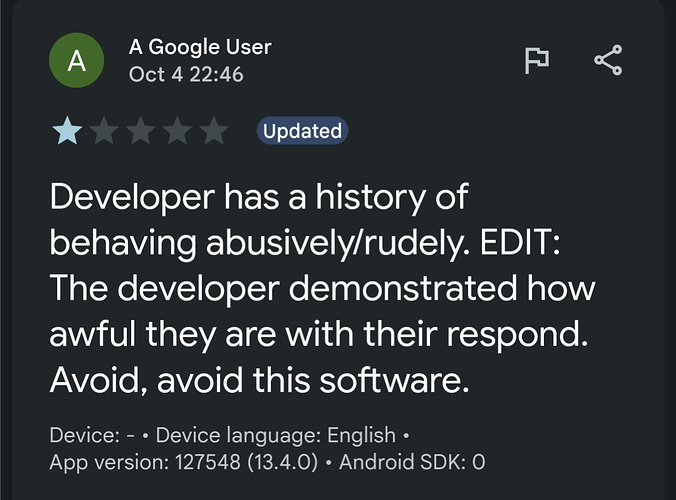Flag this review as inappropriate
The height and width of the screenshot is (500, 676).
538,60
